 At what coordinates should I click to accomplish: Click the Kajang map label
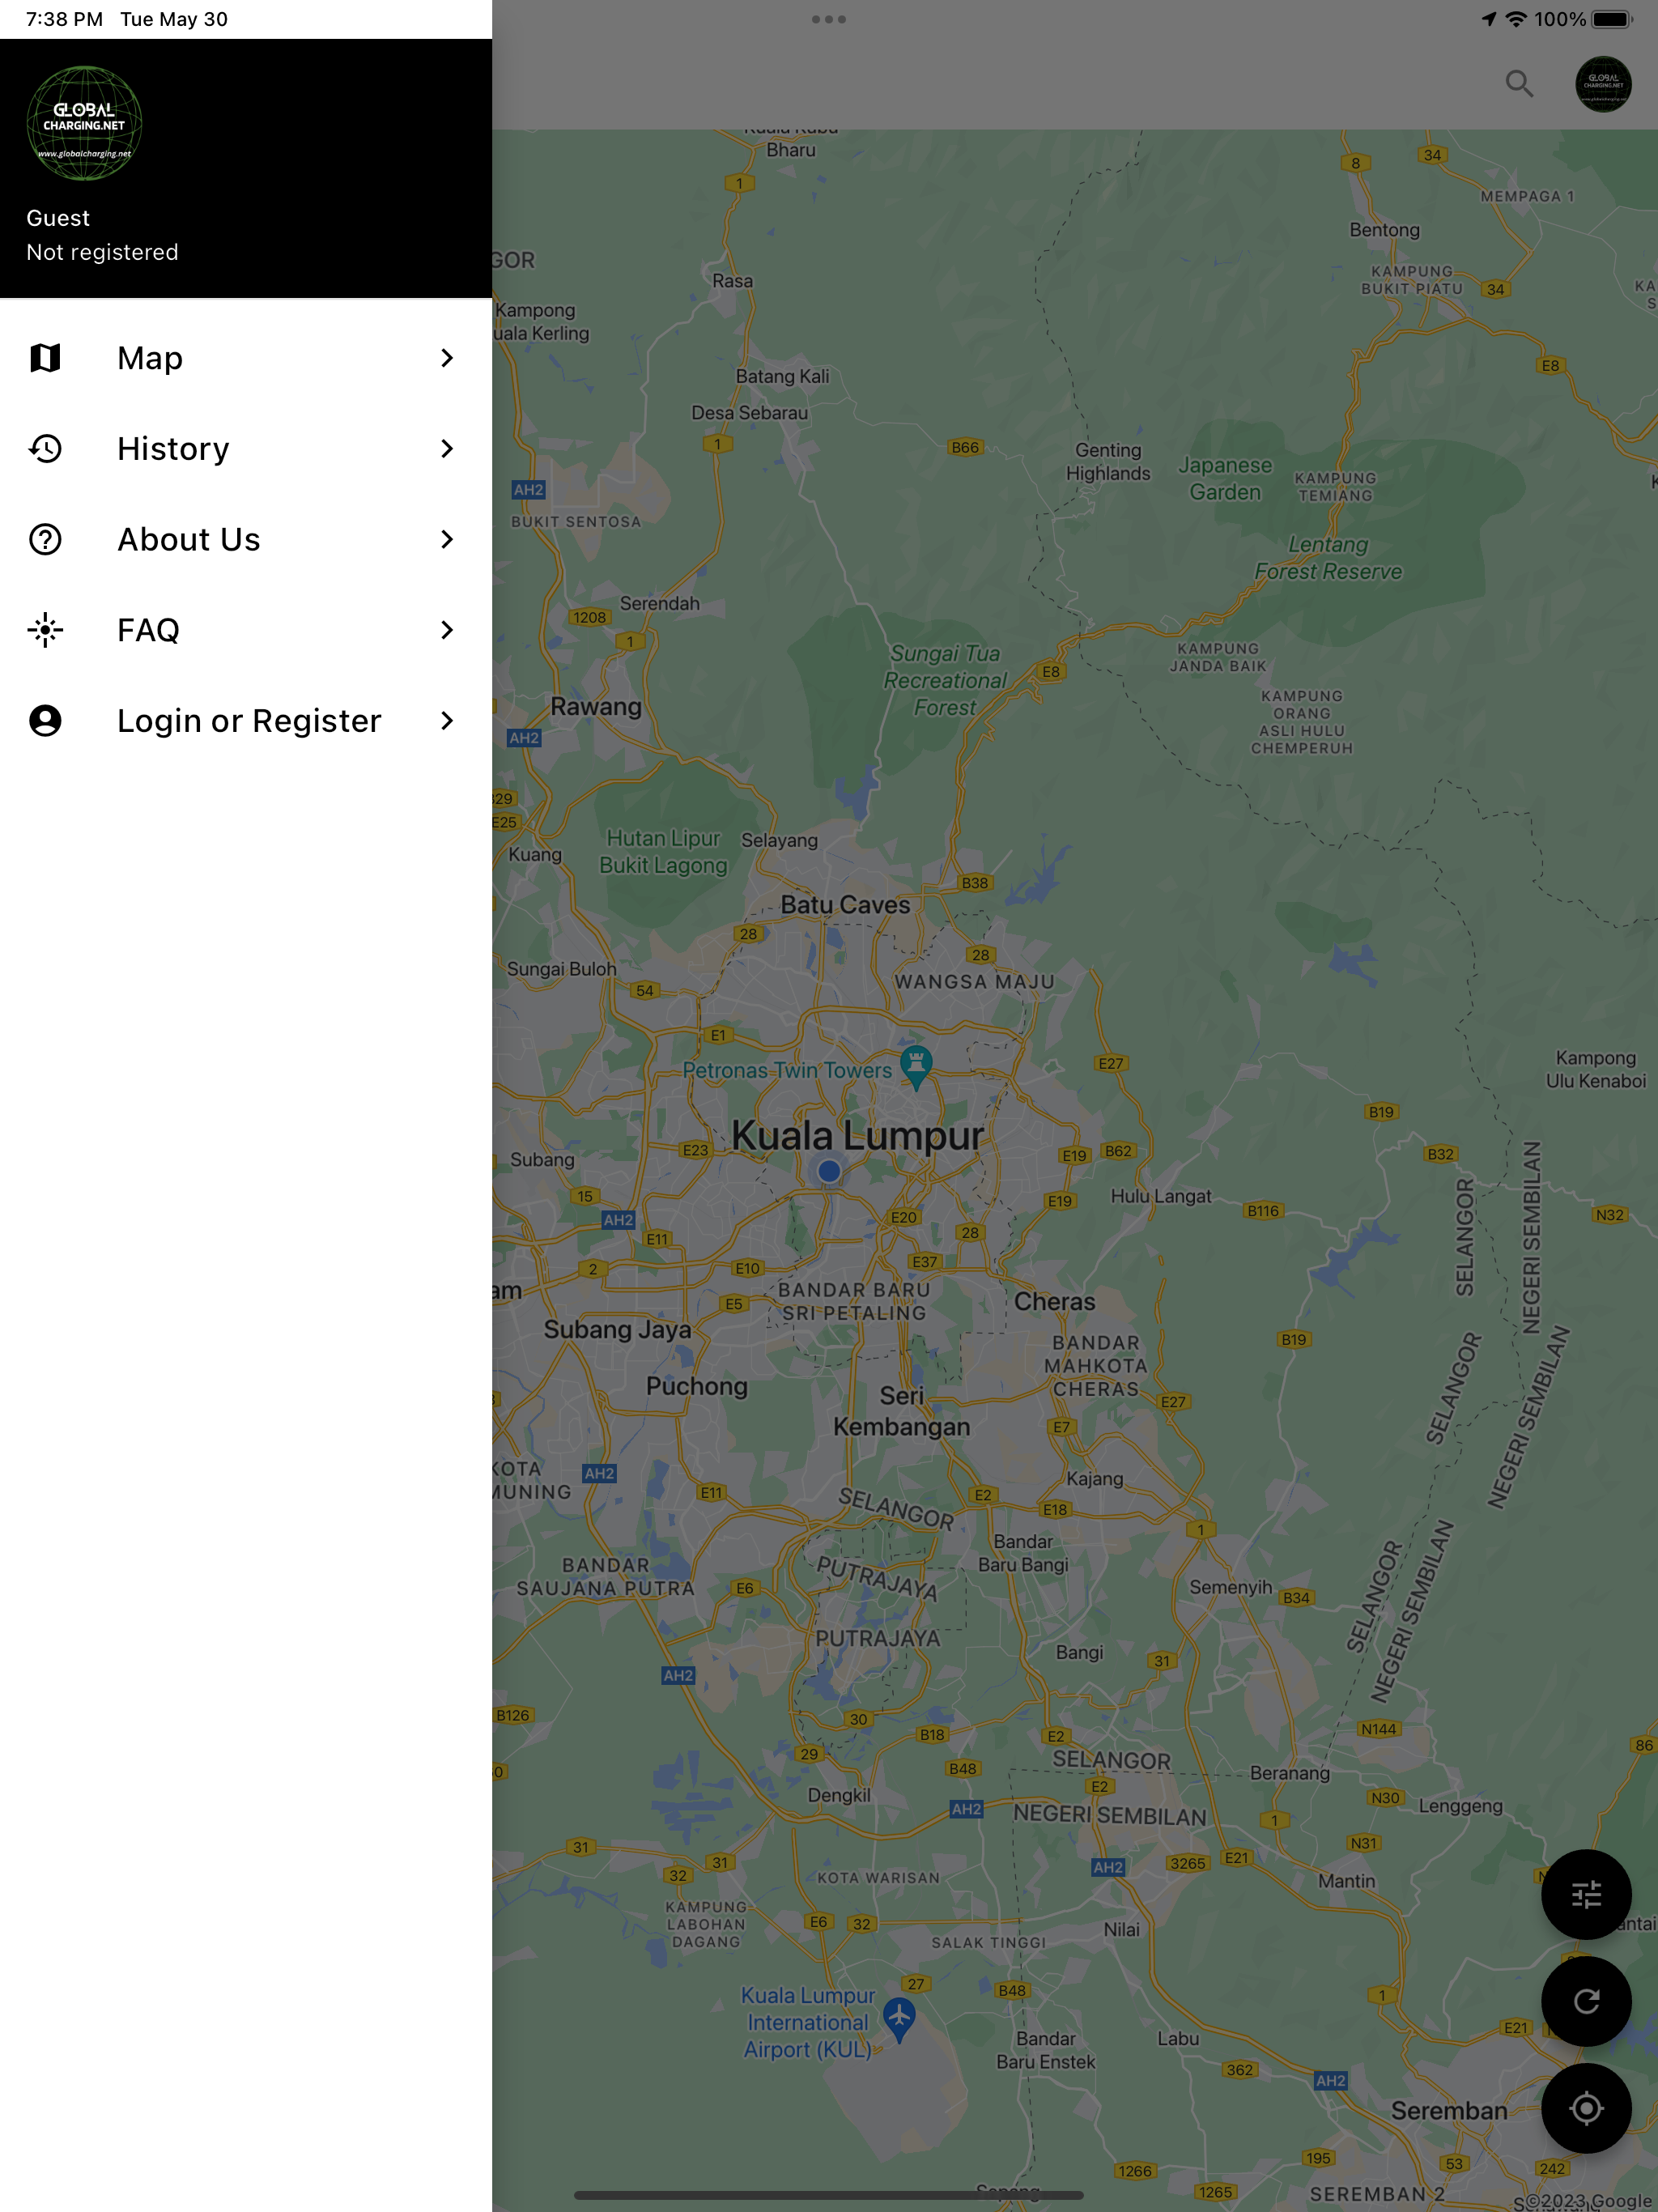coord(1094,1478)
